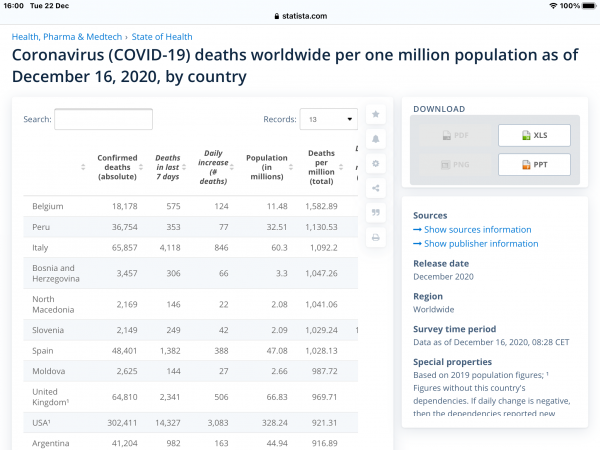Click Italy's deaths in last 7 days 4,118

(170, 248)
